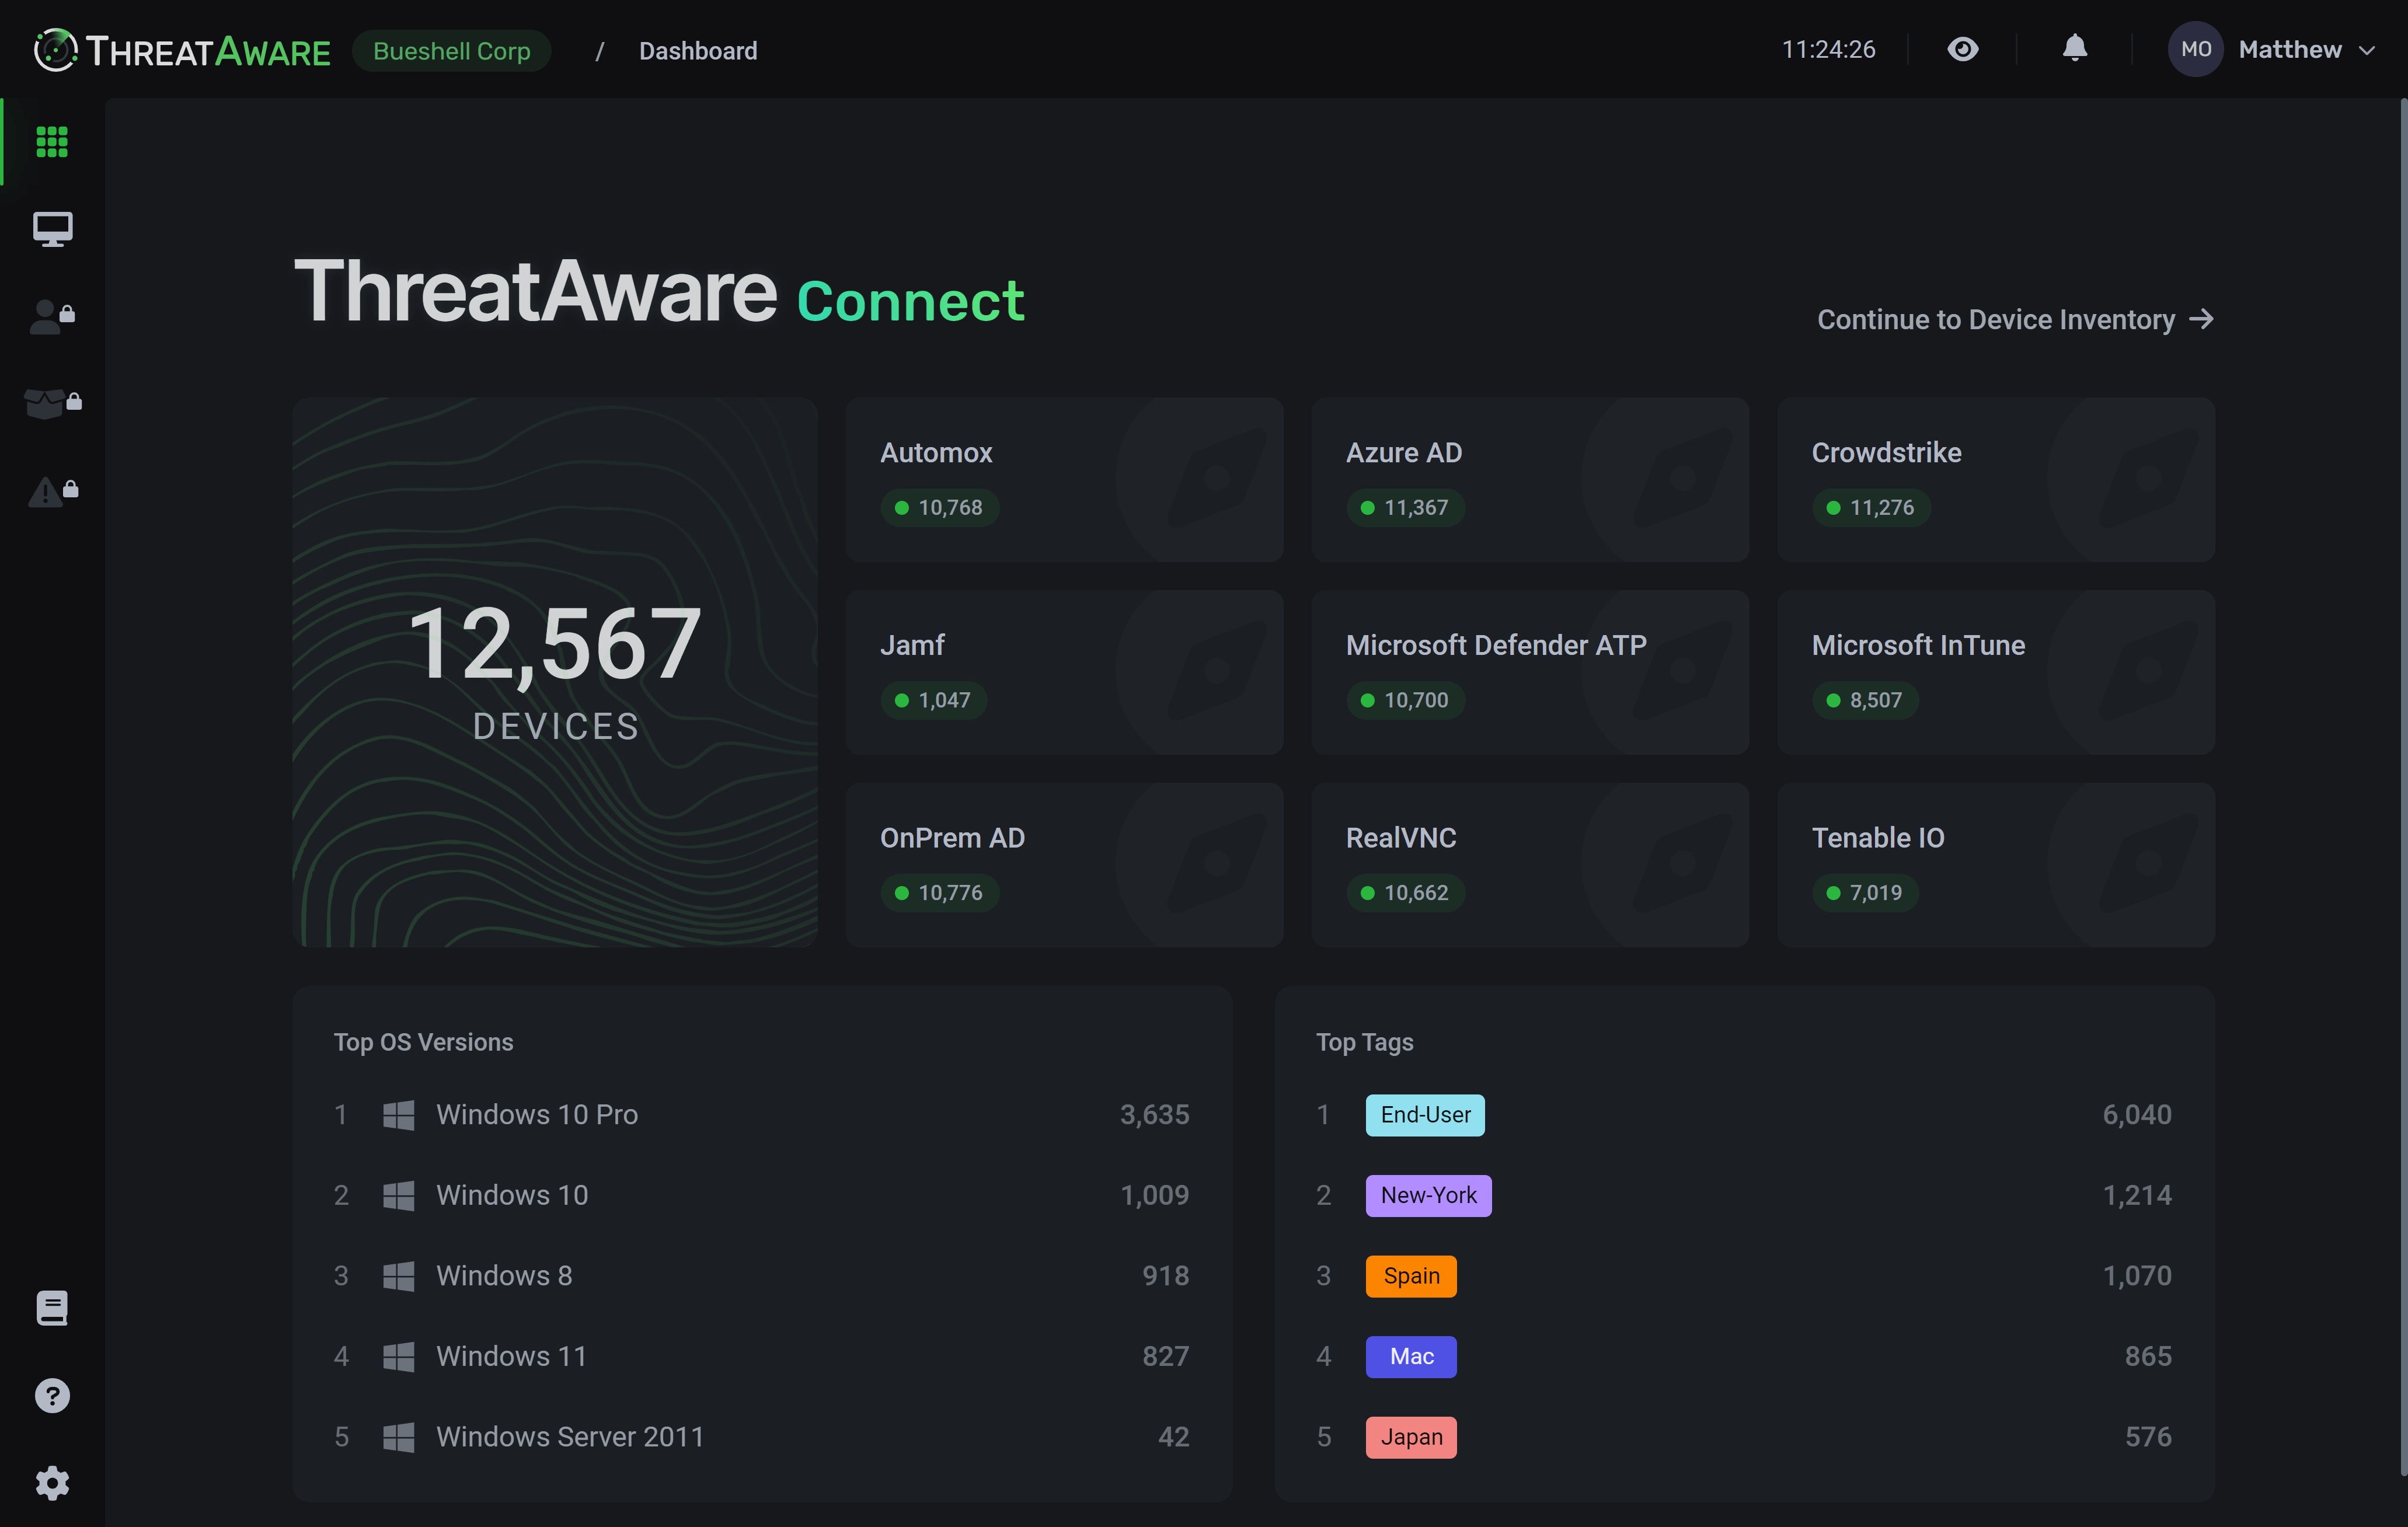This screenshot has height=1527, width=2408.
Task: Select the Windows Server 2011 row
Action: 762,1437
